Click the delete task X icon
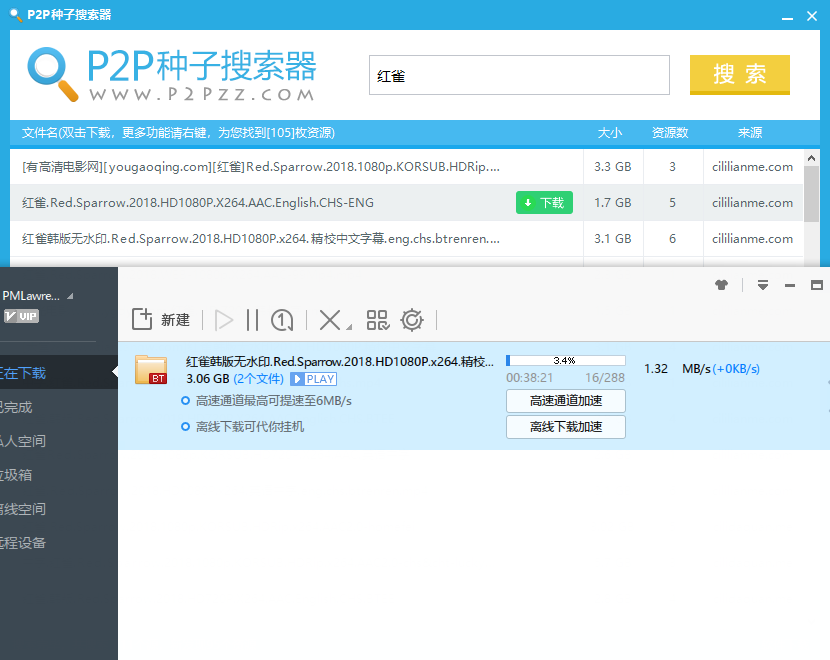830x660 pixels. pyautogui.click(x=330, y=320)
